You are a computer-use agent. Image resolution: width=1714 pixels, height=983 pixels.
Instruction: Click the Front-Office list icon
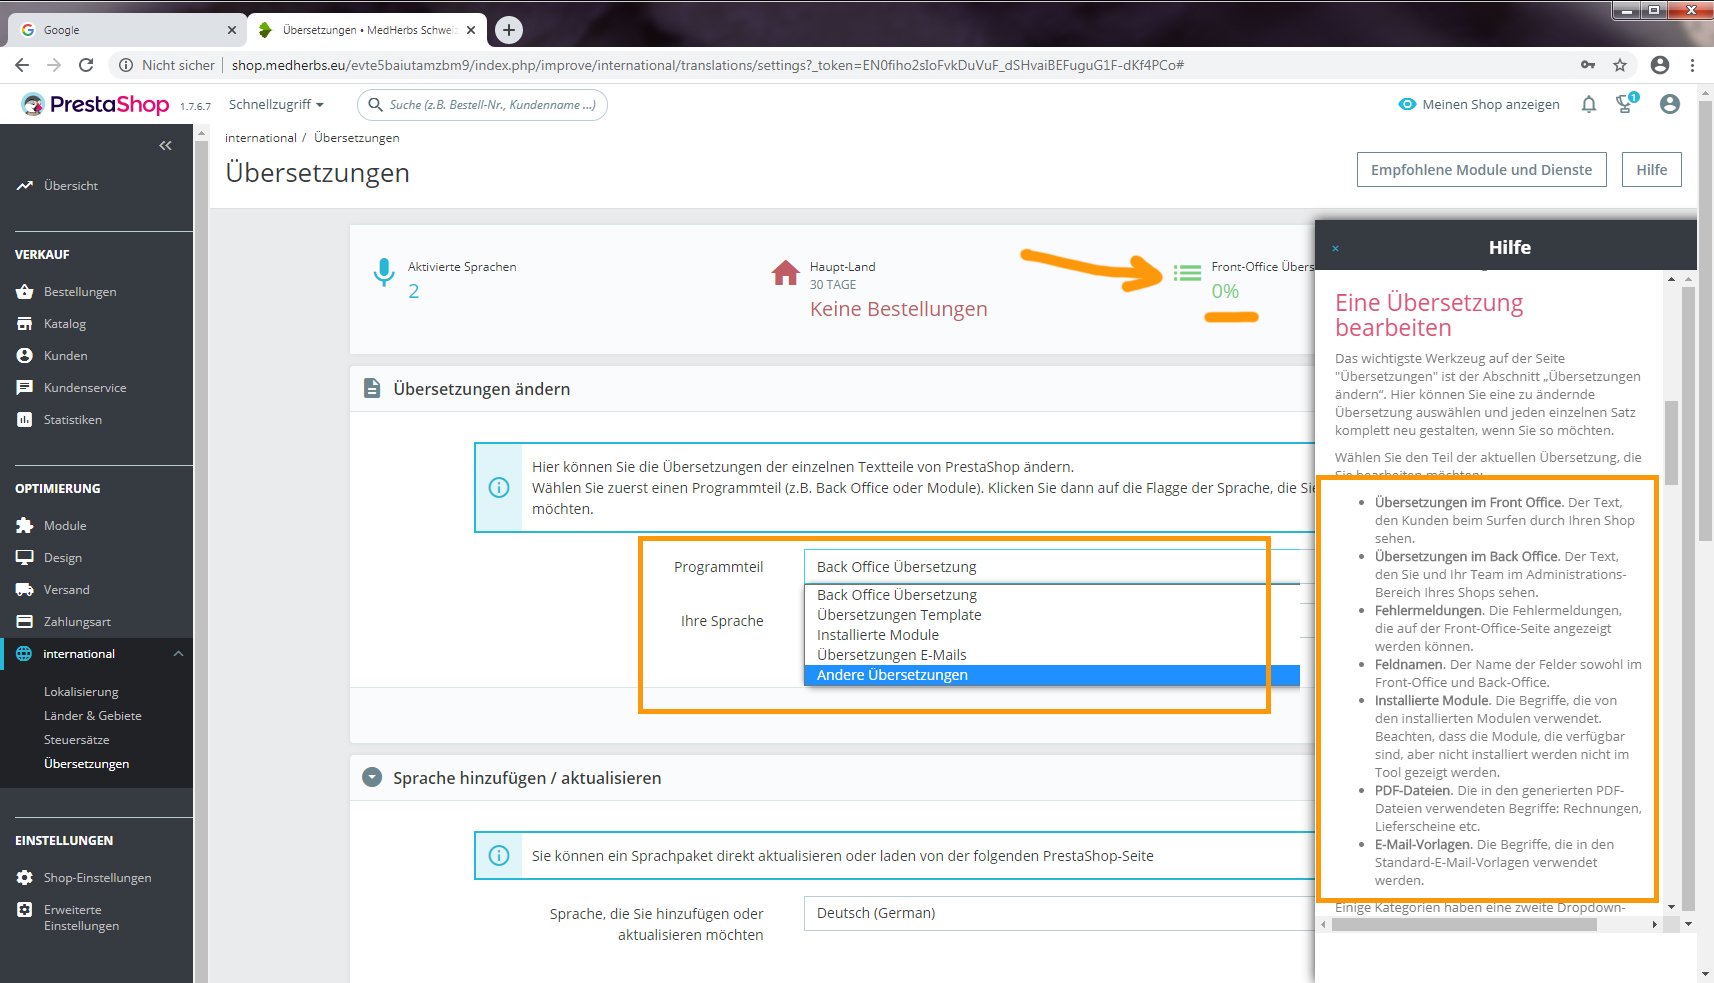click(1187, 272)
